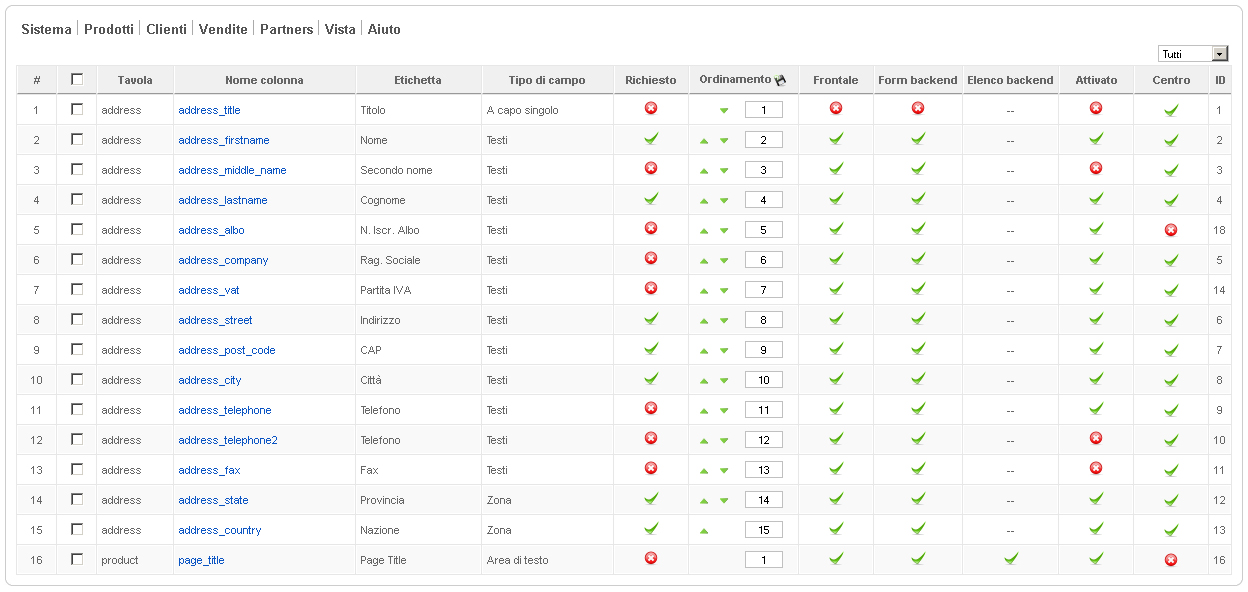Select all rows with header checkbox

[77, 79]
